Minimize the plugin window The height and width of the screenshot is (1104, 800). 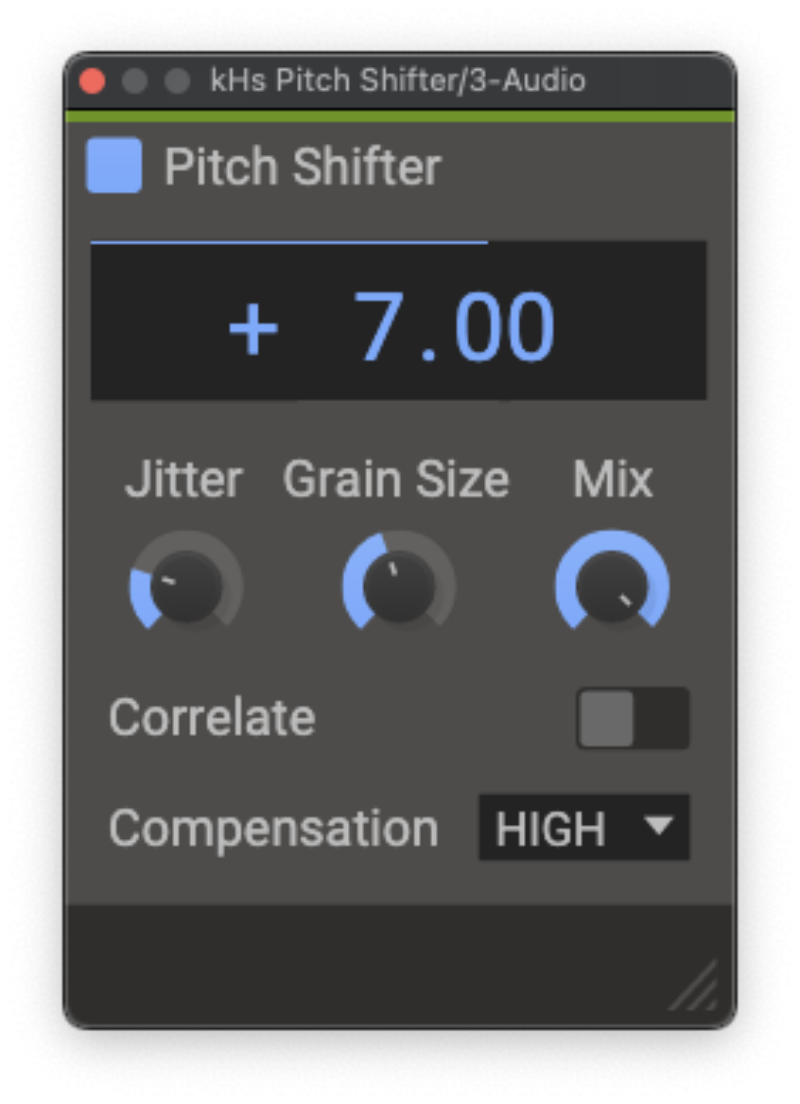(x=135, y=81)
